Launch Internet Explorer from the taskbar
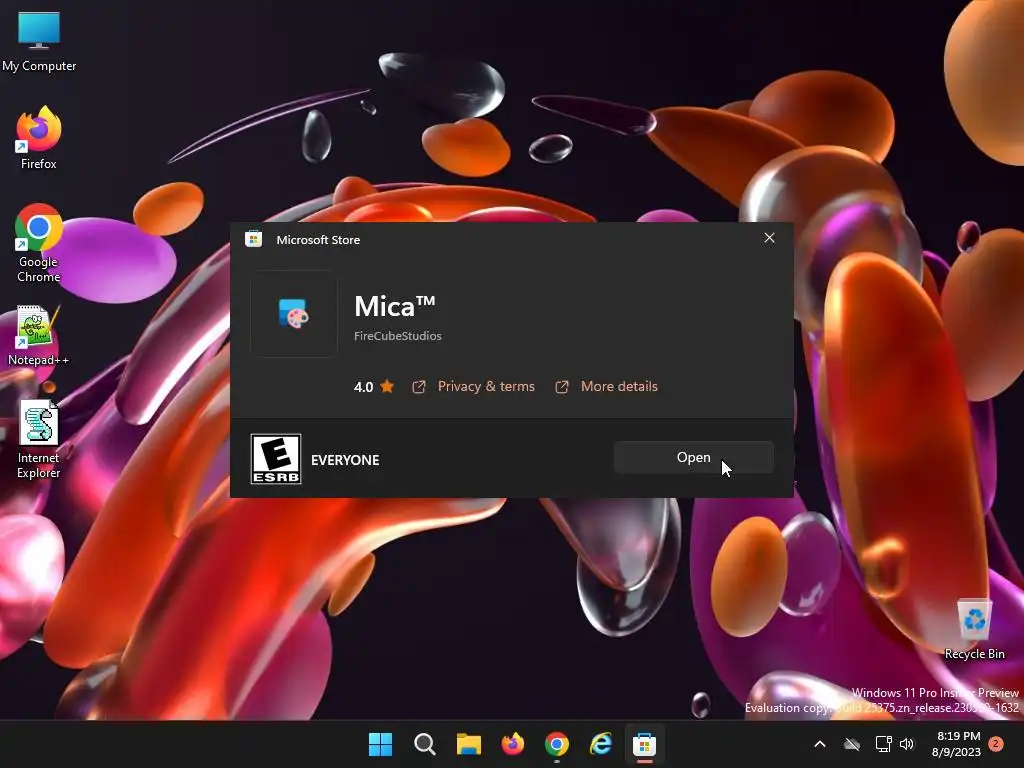Image resolution: width=1024 pixels, height=768 pixels. coord(601,744)
